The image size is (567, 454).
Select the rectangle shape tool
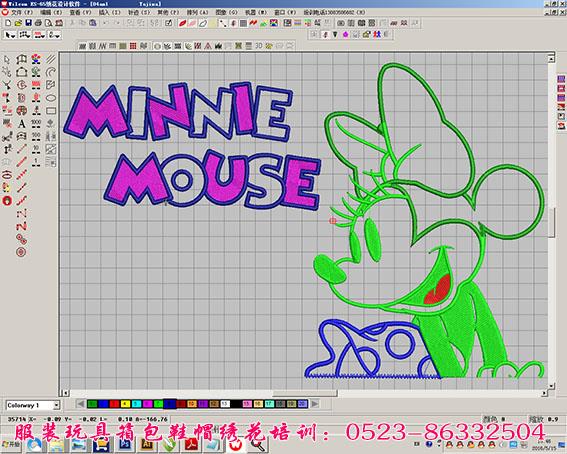51,111
